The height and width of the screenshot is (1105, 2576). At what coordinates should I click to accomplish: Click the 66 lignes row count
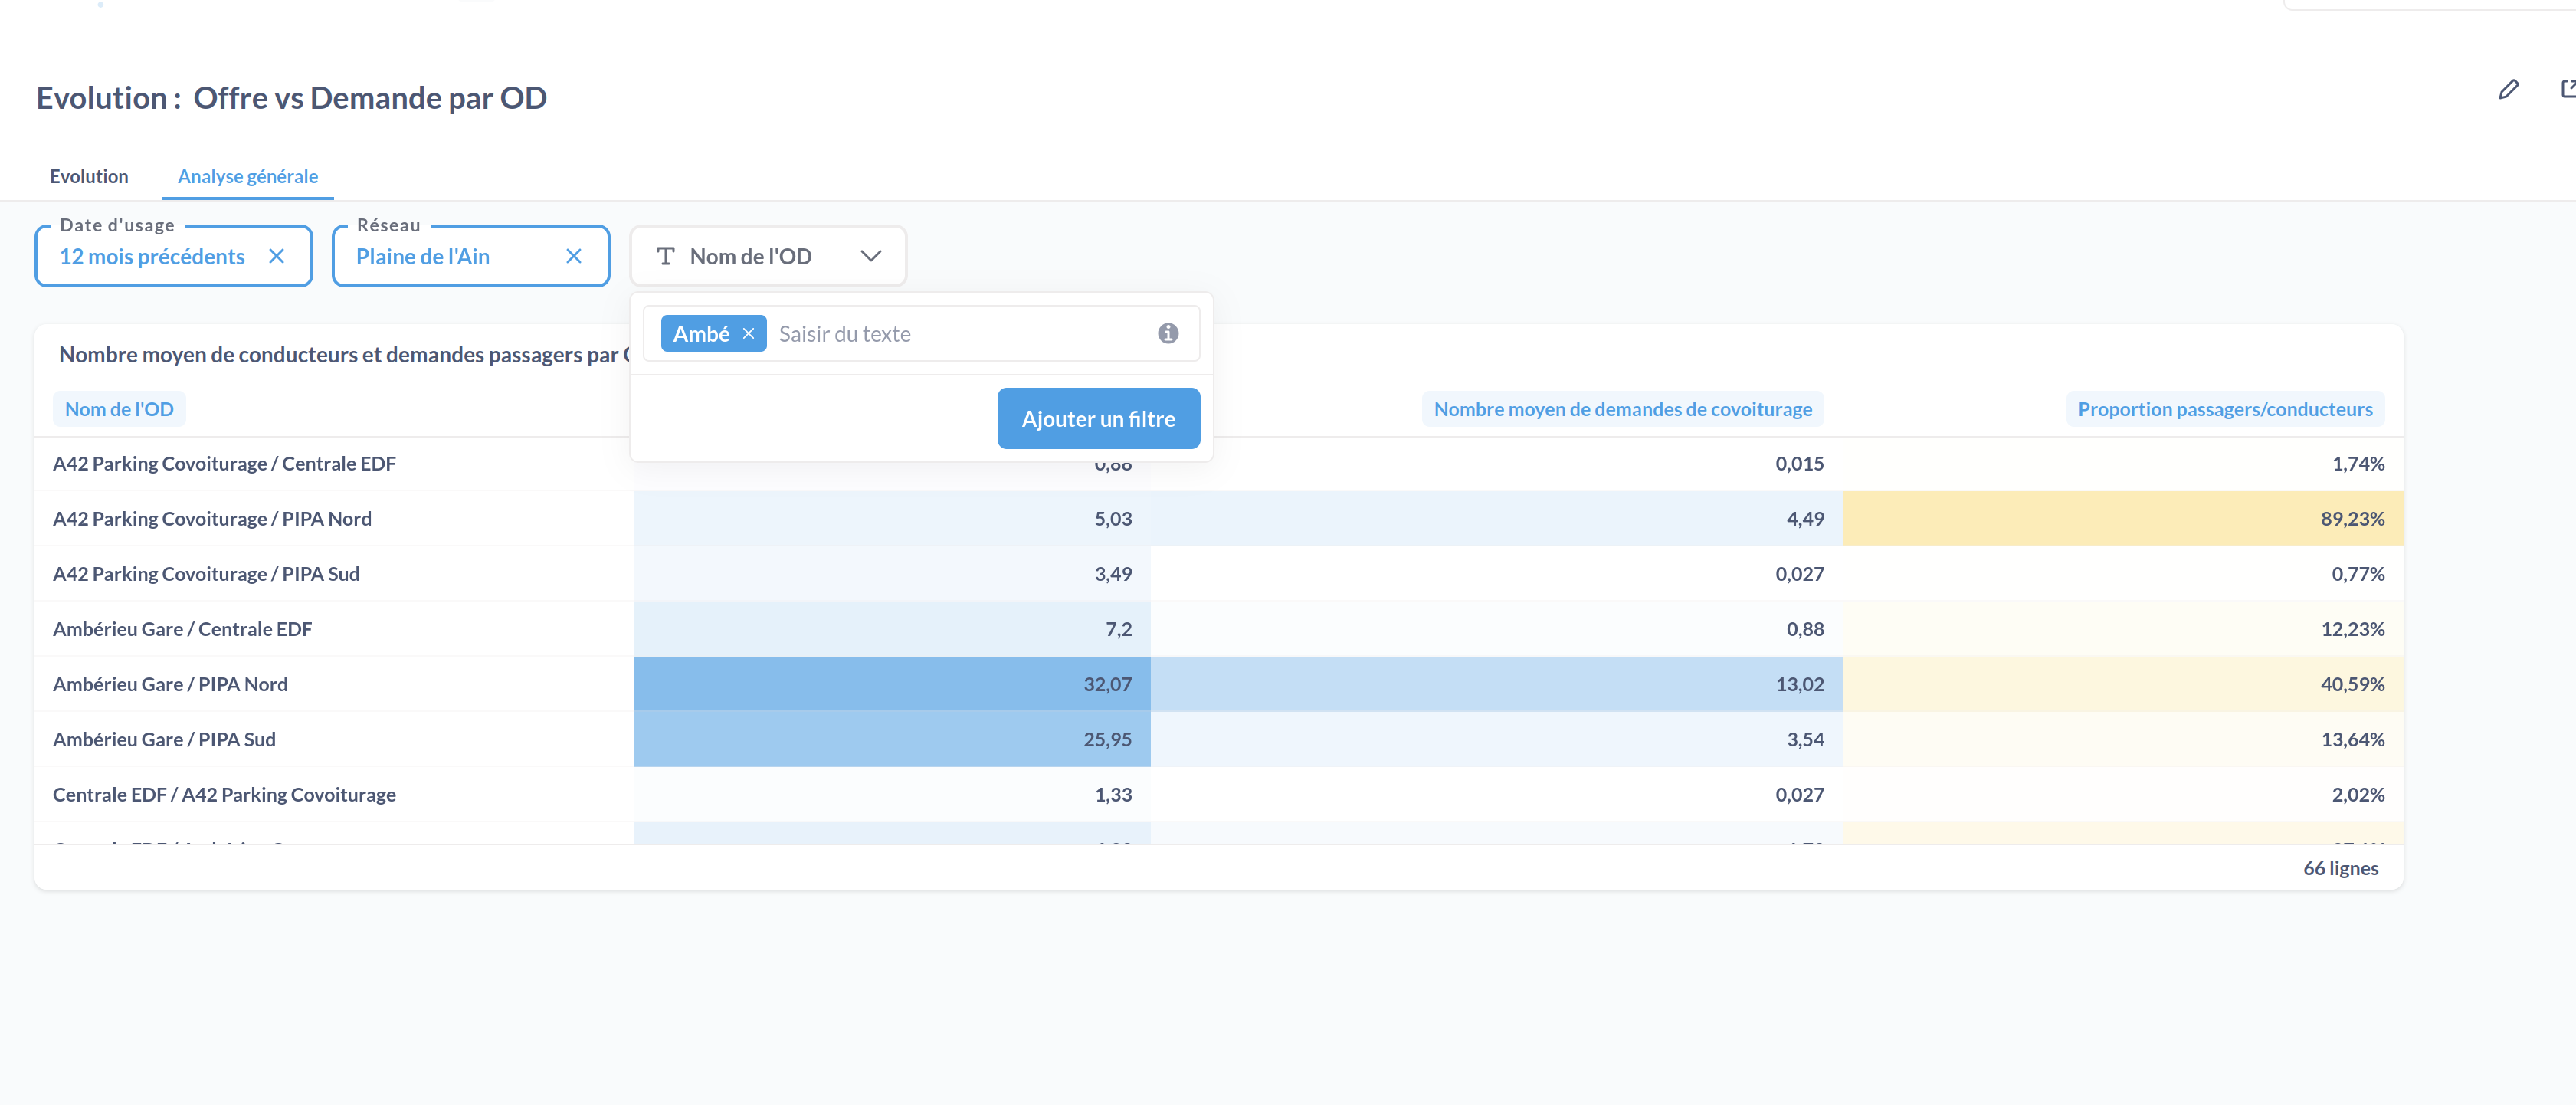click(2340, 868)
